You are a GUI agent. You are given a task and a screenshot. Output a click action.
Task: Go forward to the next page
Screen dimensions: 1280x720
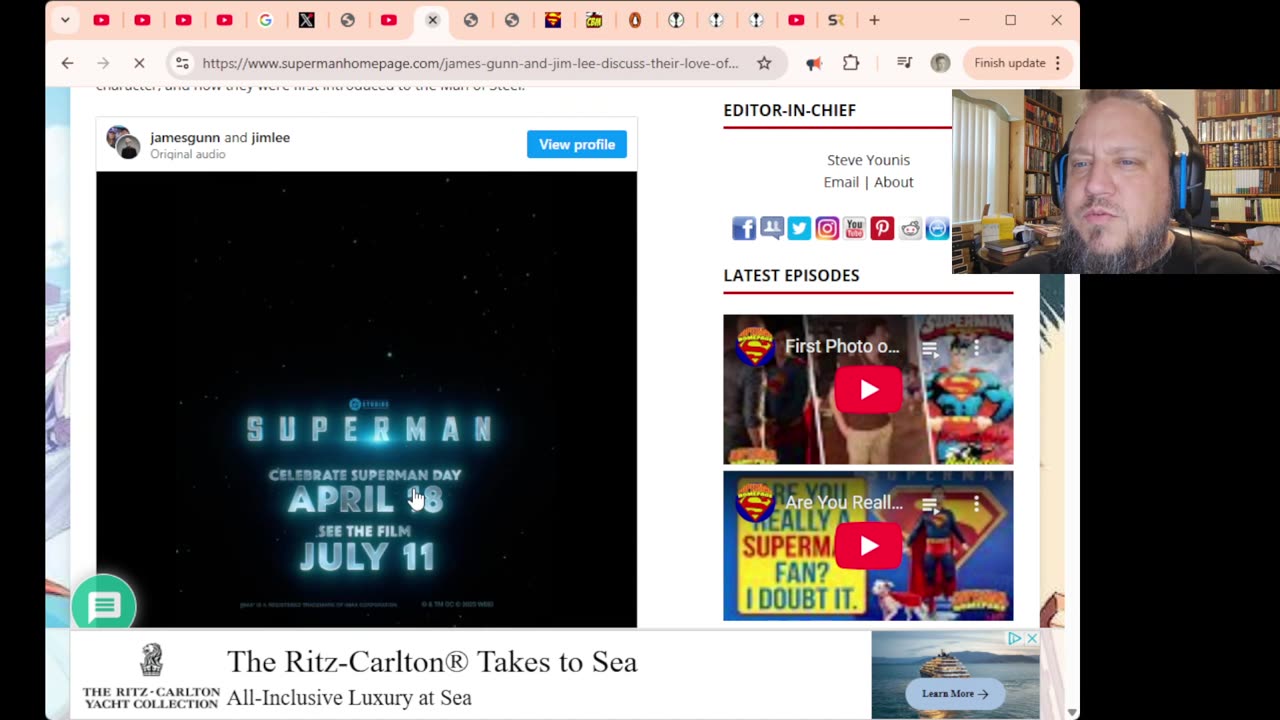[x=103, y=63]
